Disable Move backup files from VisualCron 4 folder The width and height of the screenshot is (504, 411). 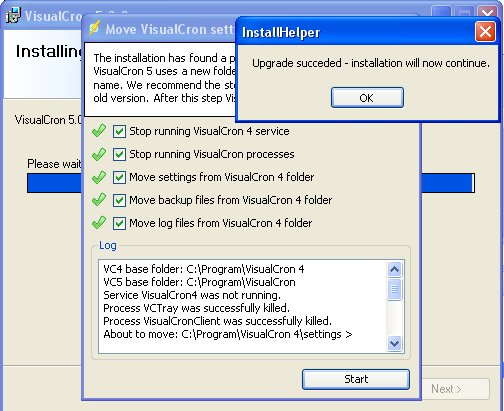[119, 201]
